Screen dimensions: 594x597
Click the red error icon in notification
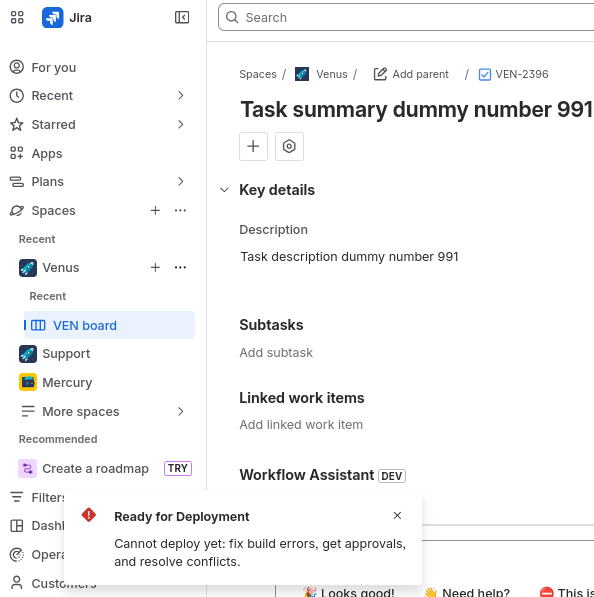click(x=89, y=515)
